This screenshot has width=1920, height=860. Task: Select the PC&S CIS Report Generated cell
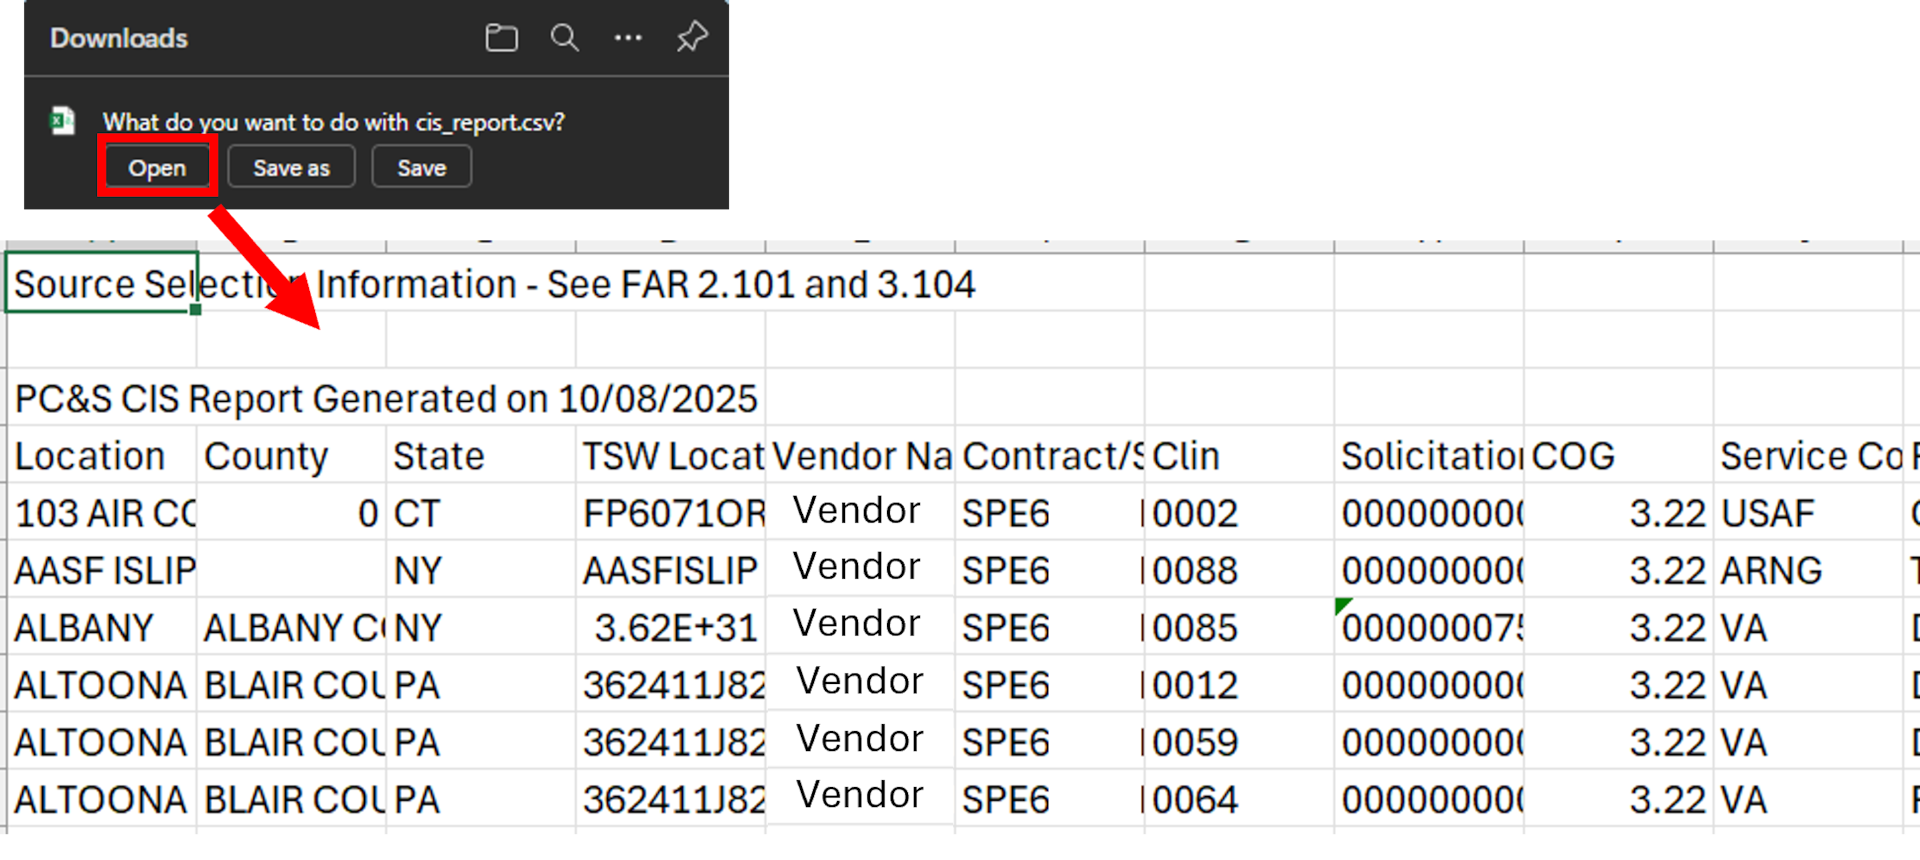[101, 398]
